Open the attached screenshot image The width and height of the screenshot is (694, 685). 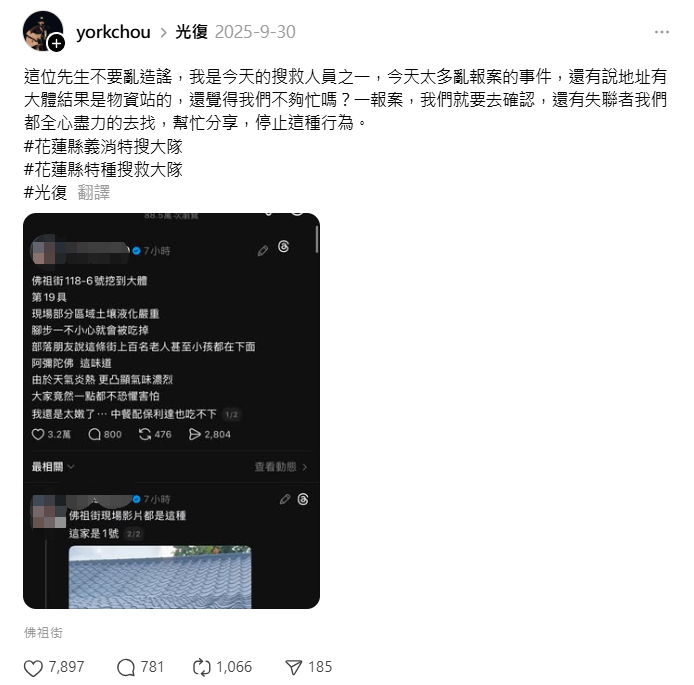point(171,411)
